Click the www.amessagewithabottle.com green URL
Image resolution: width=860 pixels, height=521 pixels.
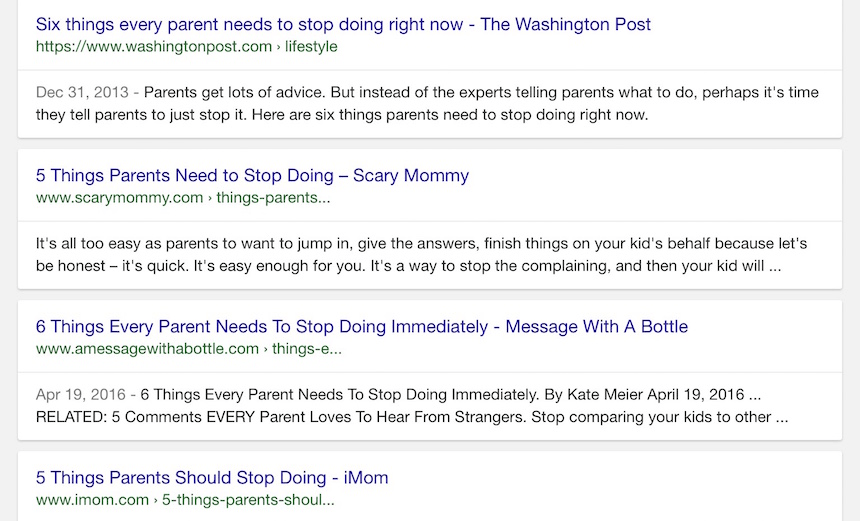click(x=147, y=349)
